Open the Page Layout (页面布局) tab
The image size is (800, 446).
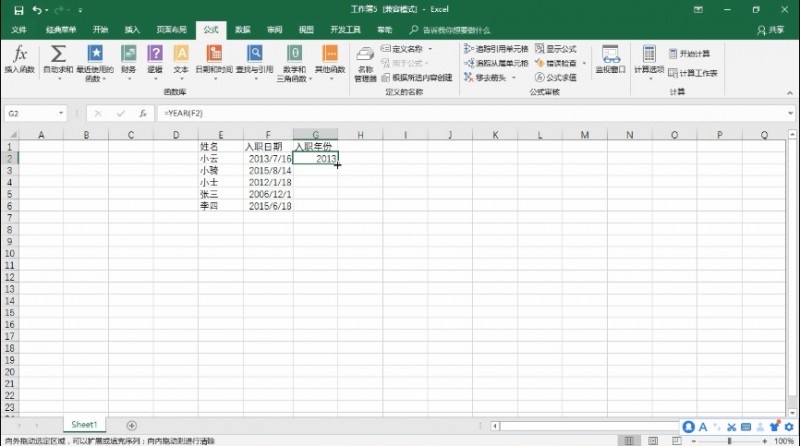pyautogui.click(x=171, y=30)
